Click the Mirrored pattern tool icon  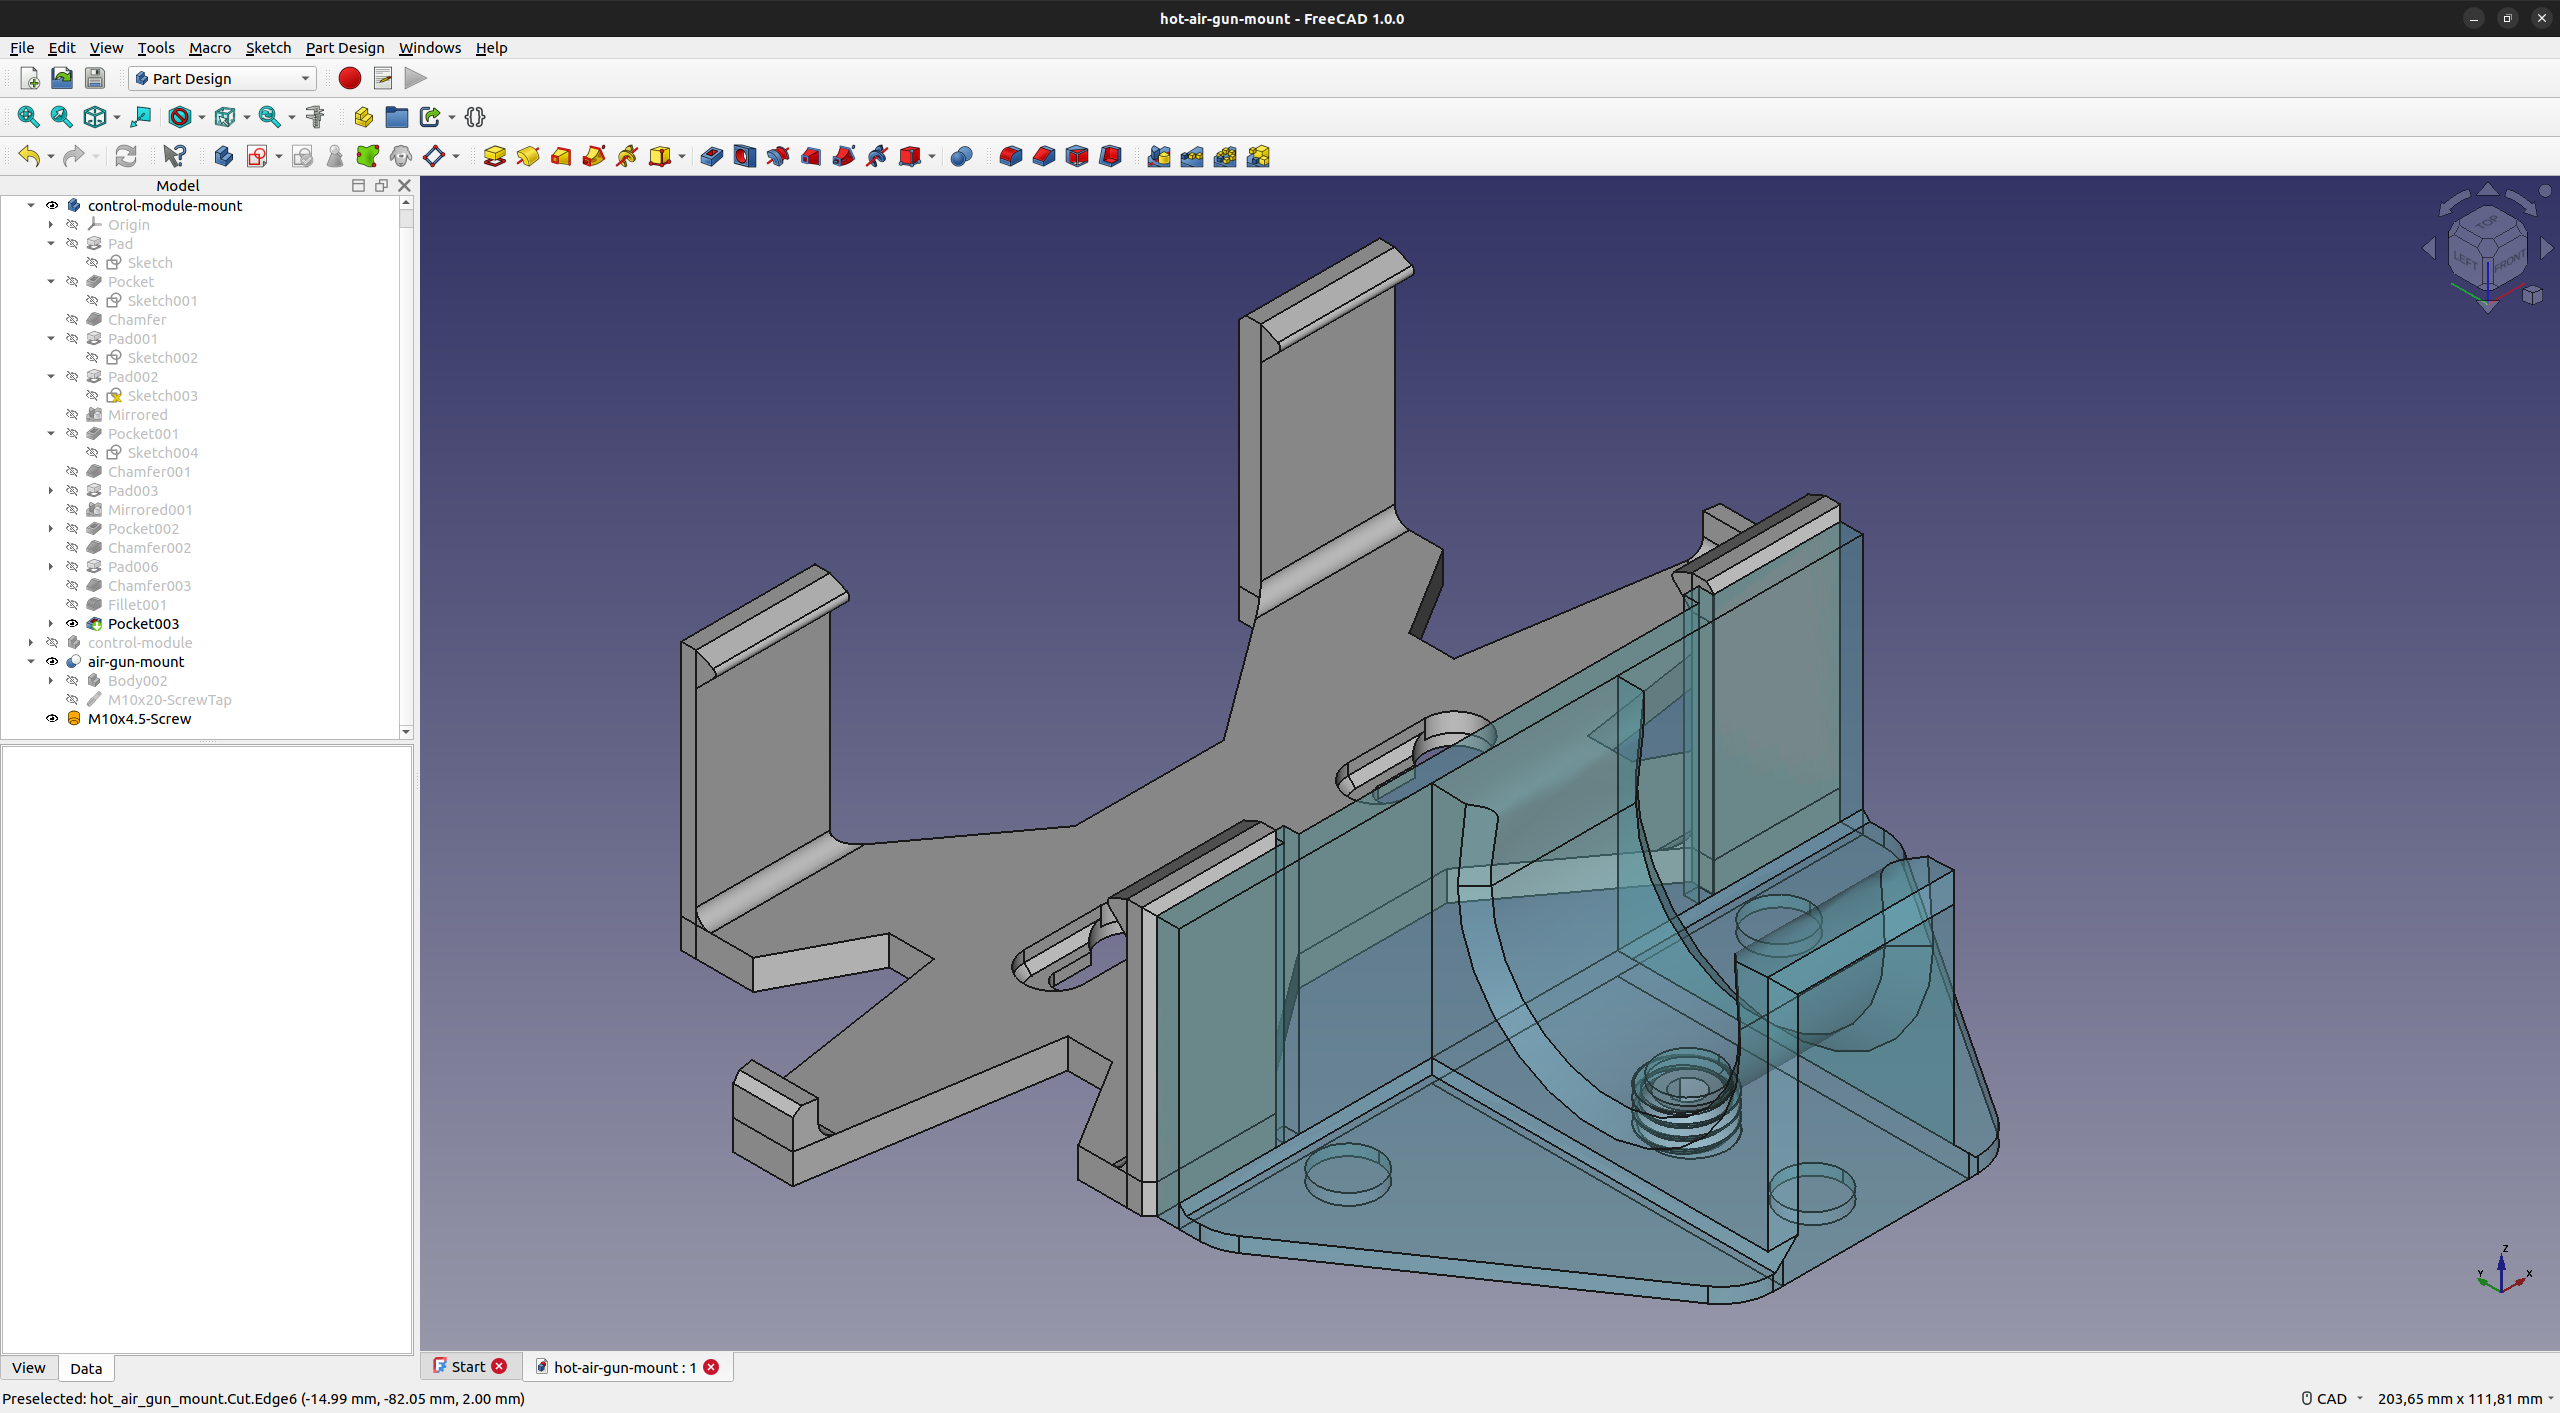(1158, 156)
